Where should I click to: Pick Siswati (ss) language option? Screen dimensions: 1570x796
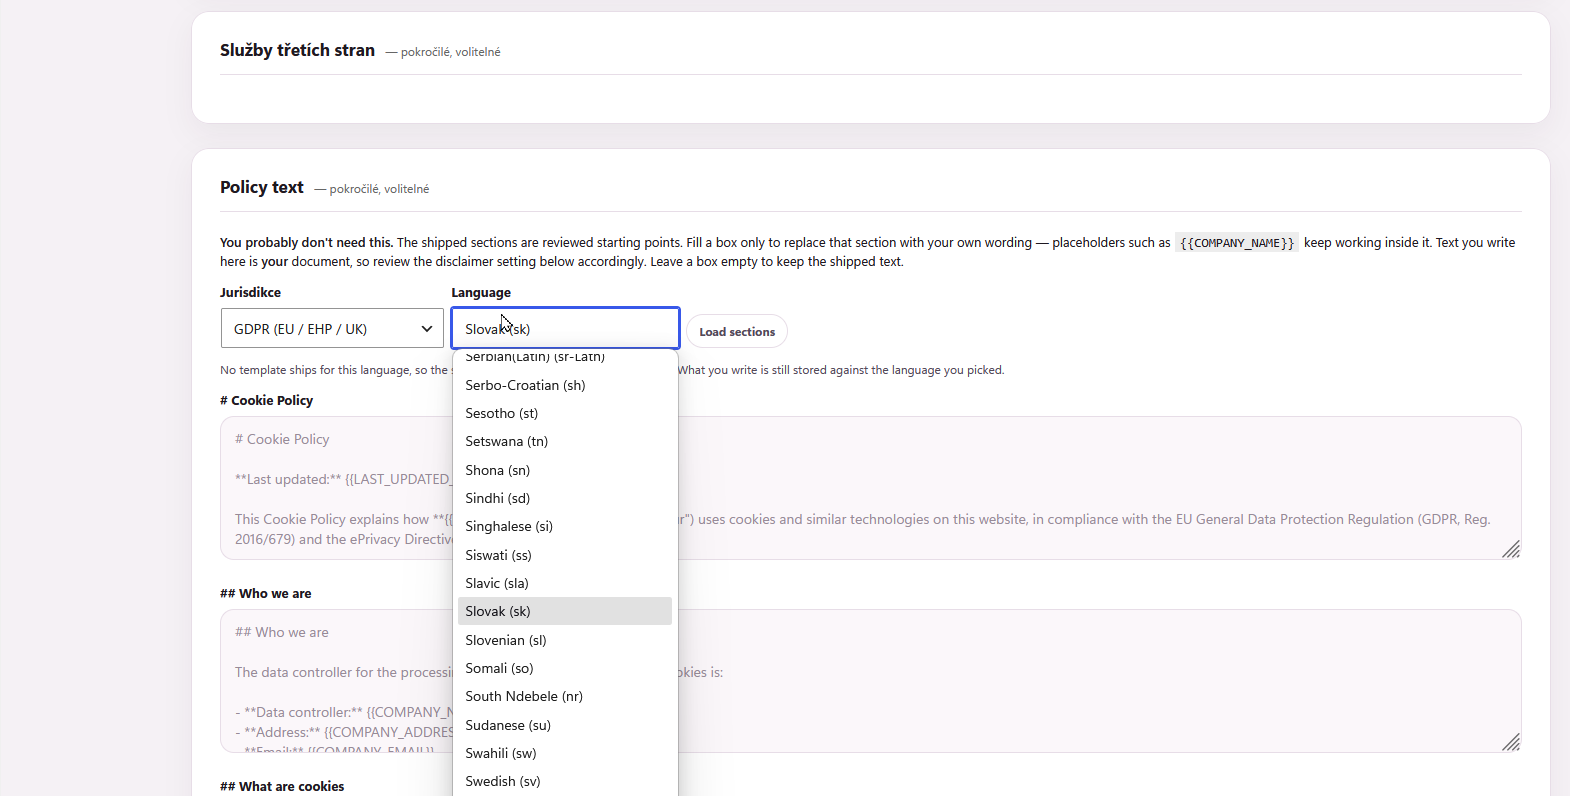(x=565, y=555)
